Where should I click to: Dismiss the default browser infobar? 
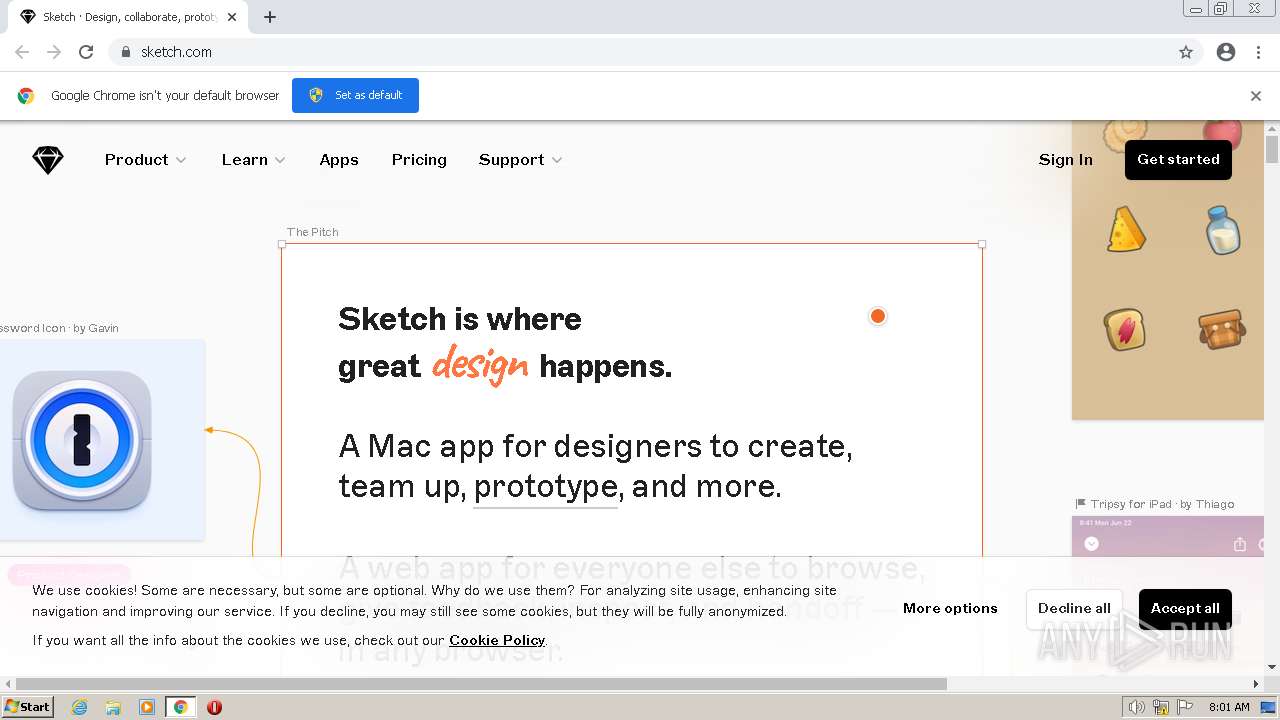[x=1256, y=96]
